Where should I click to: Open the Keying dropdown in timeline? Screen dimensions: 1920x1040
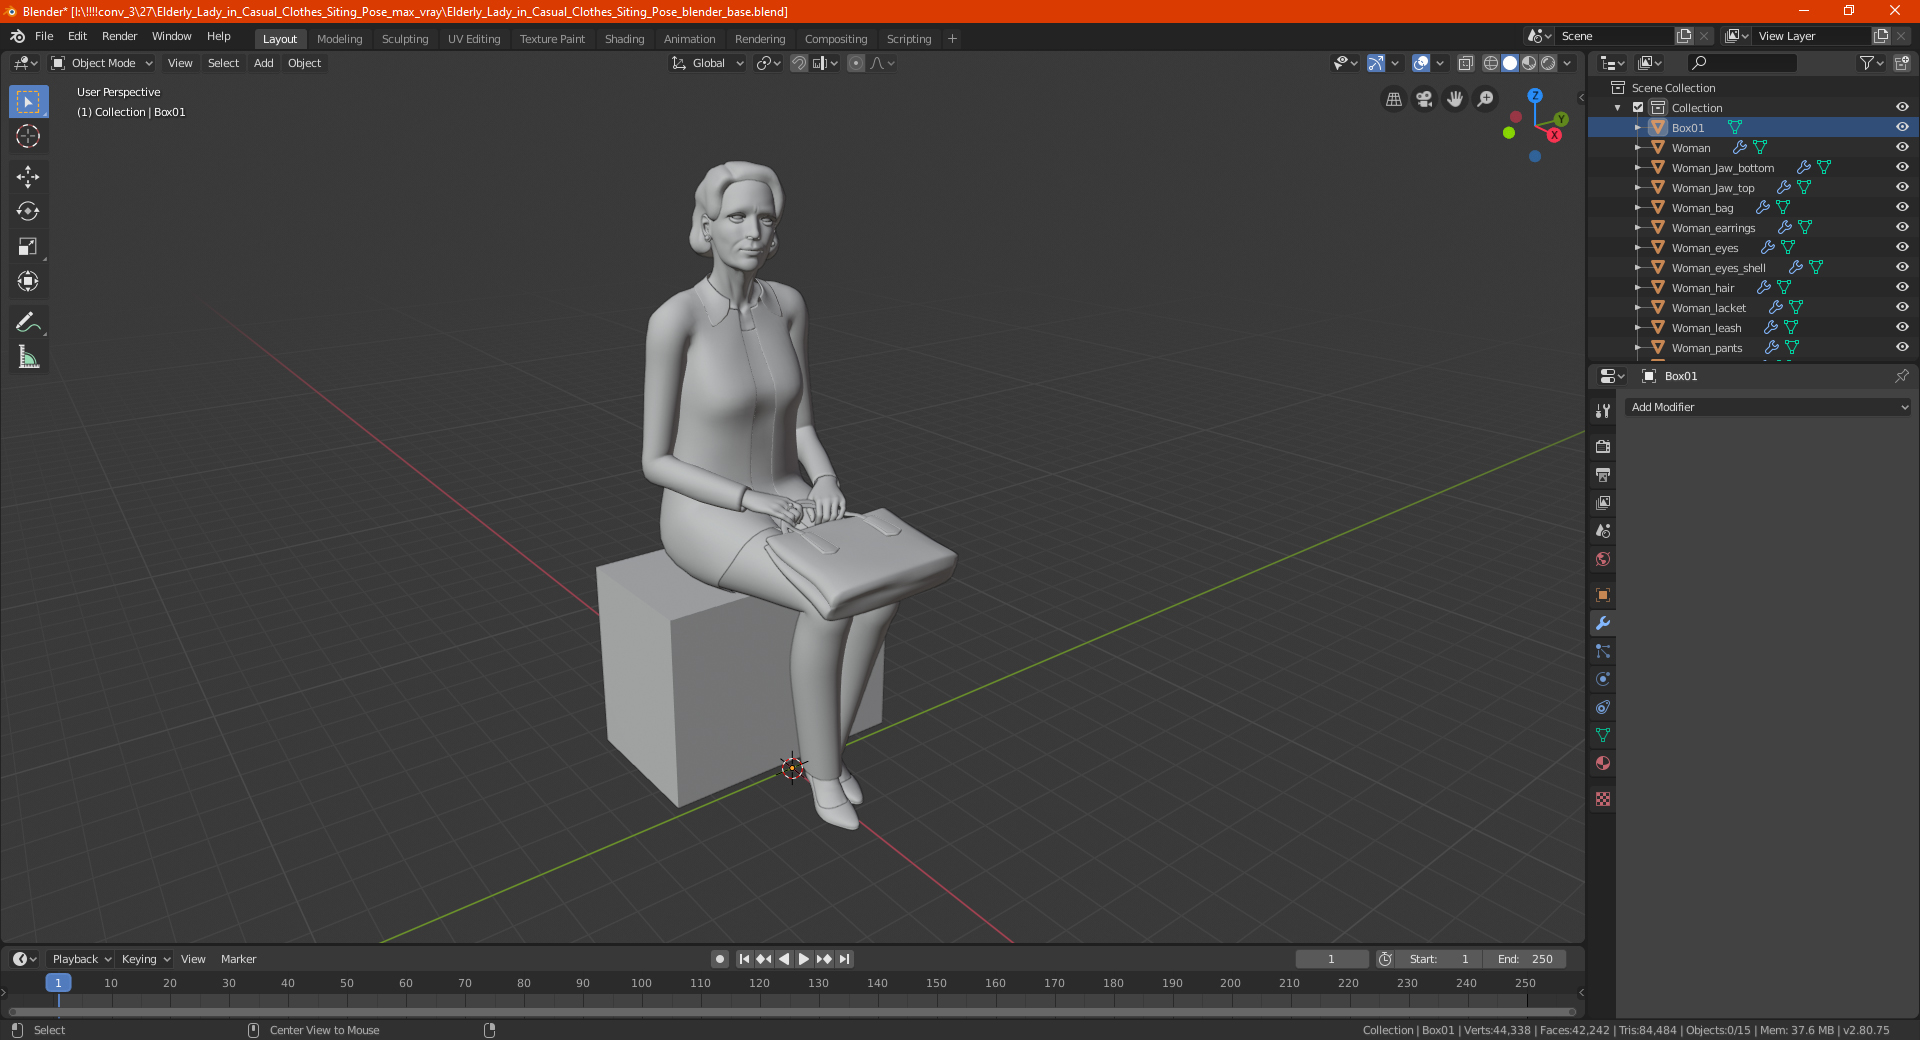145,959
